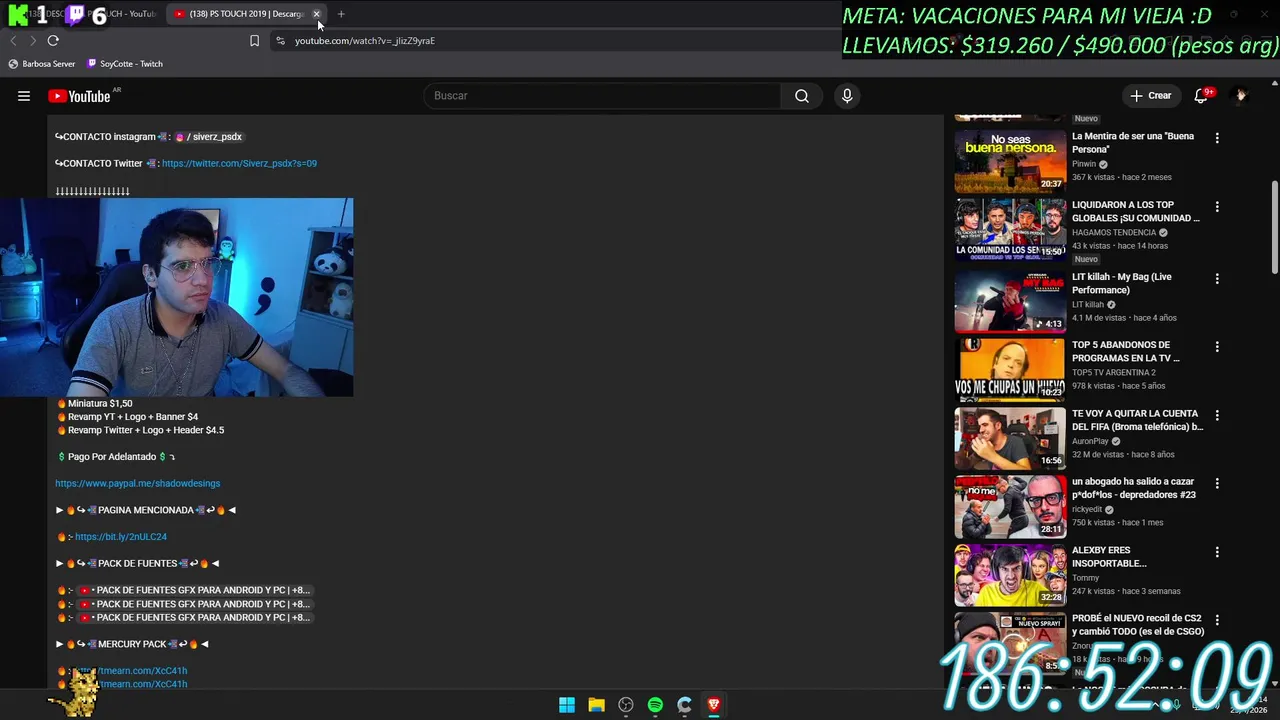Image resolution: width=1280 pixels, height=720 pixels.
Task: Start voice search with the microphone icon
Action: [x=847, y=96]
